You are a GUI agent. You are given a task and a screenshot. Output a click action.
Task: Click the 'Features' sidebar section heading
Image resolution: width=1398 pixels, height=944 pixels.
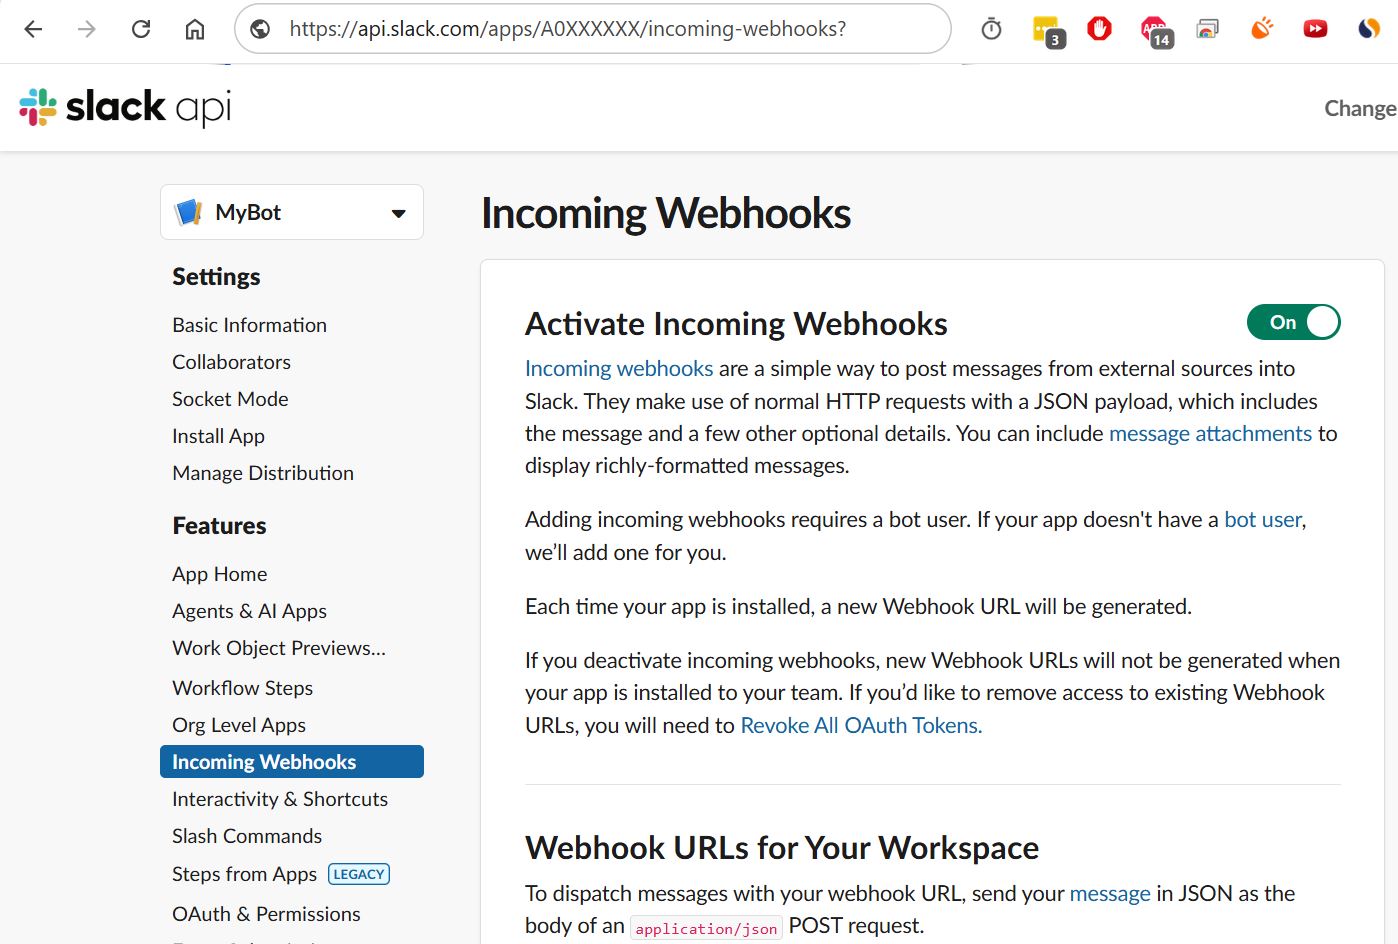(219, 526)
